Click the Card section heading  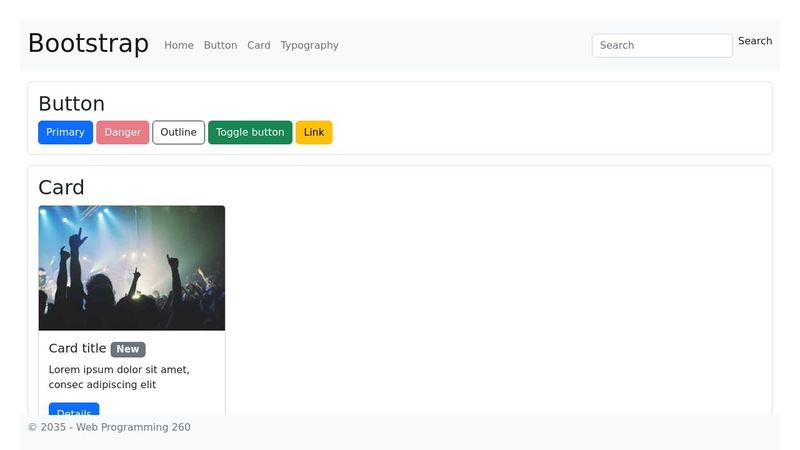61,187
